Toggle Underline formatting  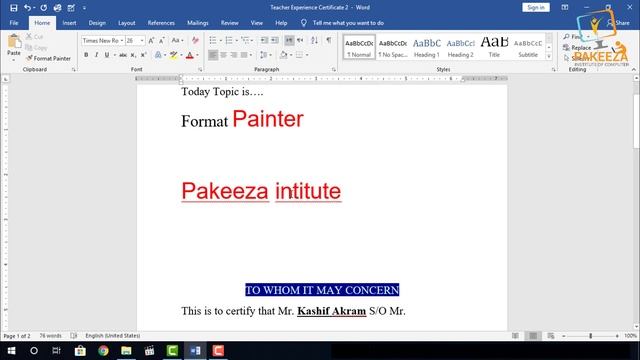click(x=107, y=55)
